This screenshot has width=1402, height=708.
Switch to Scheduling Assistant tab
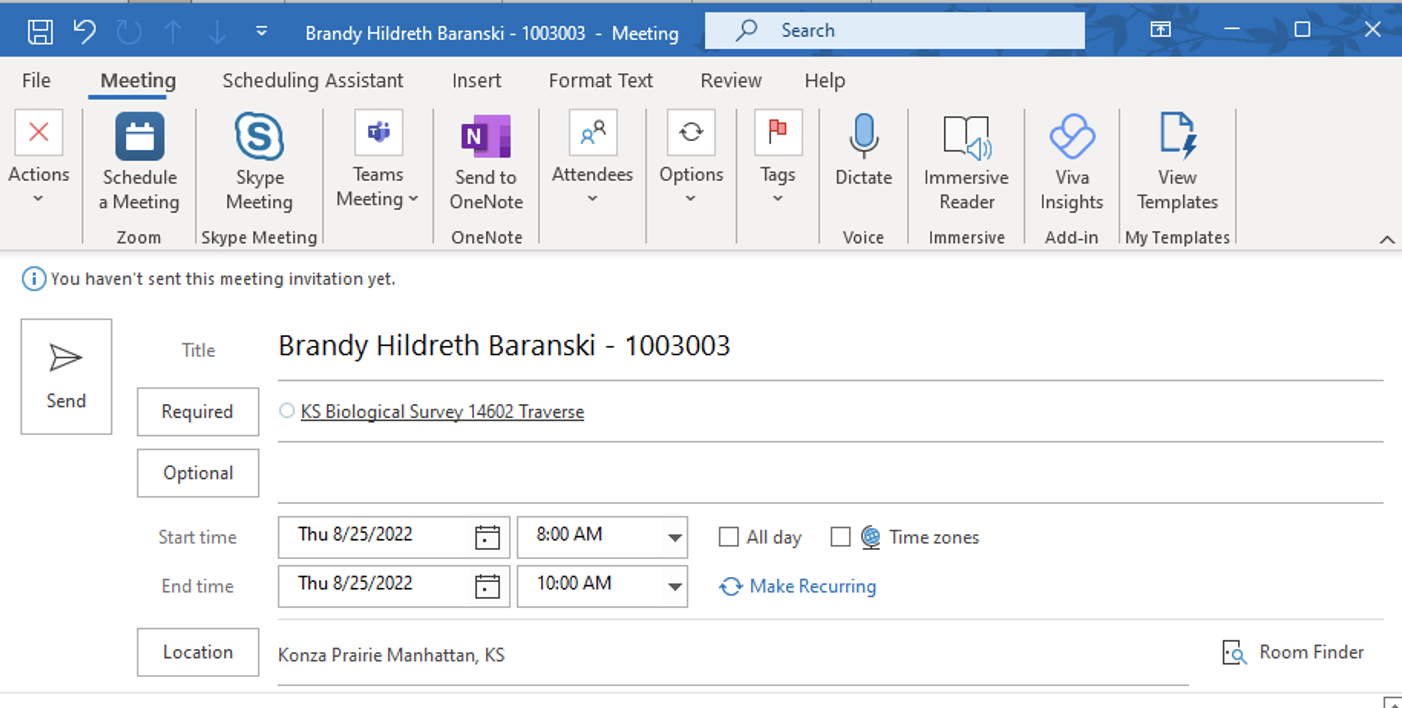point(313,81)
